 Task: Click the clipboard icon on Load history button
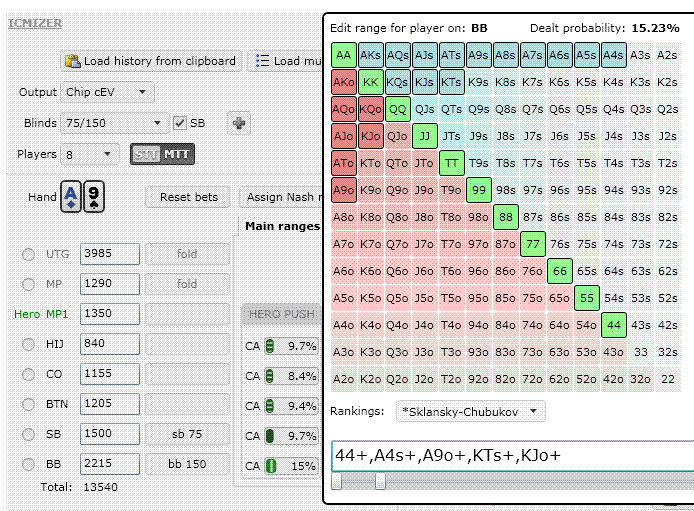click(x=73, y=61)
